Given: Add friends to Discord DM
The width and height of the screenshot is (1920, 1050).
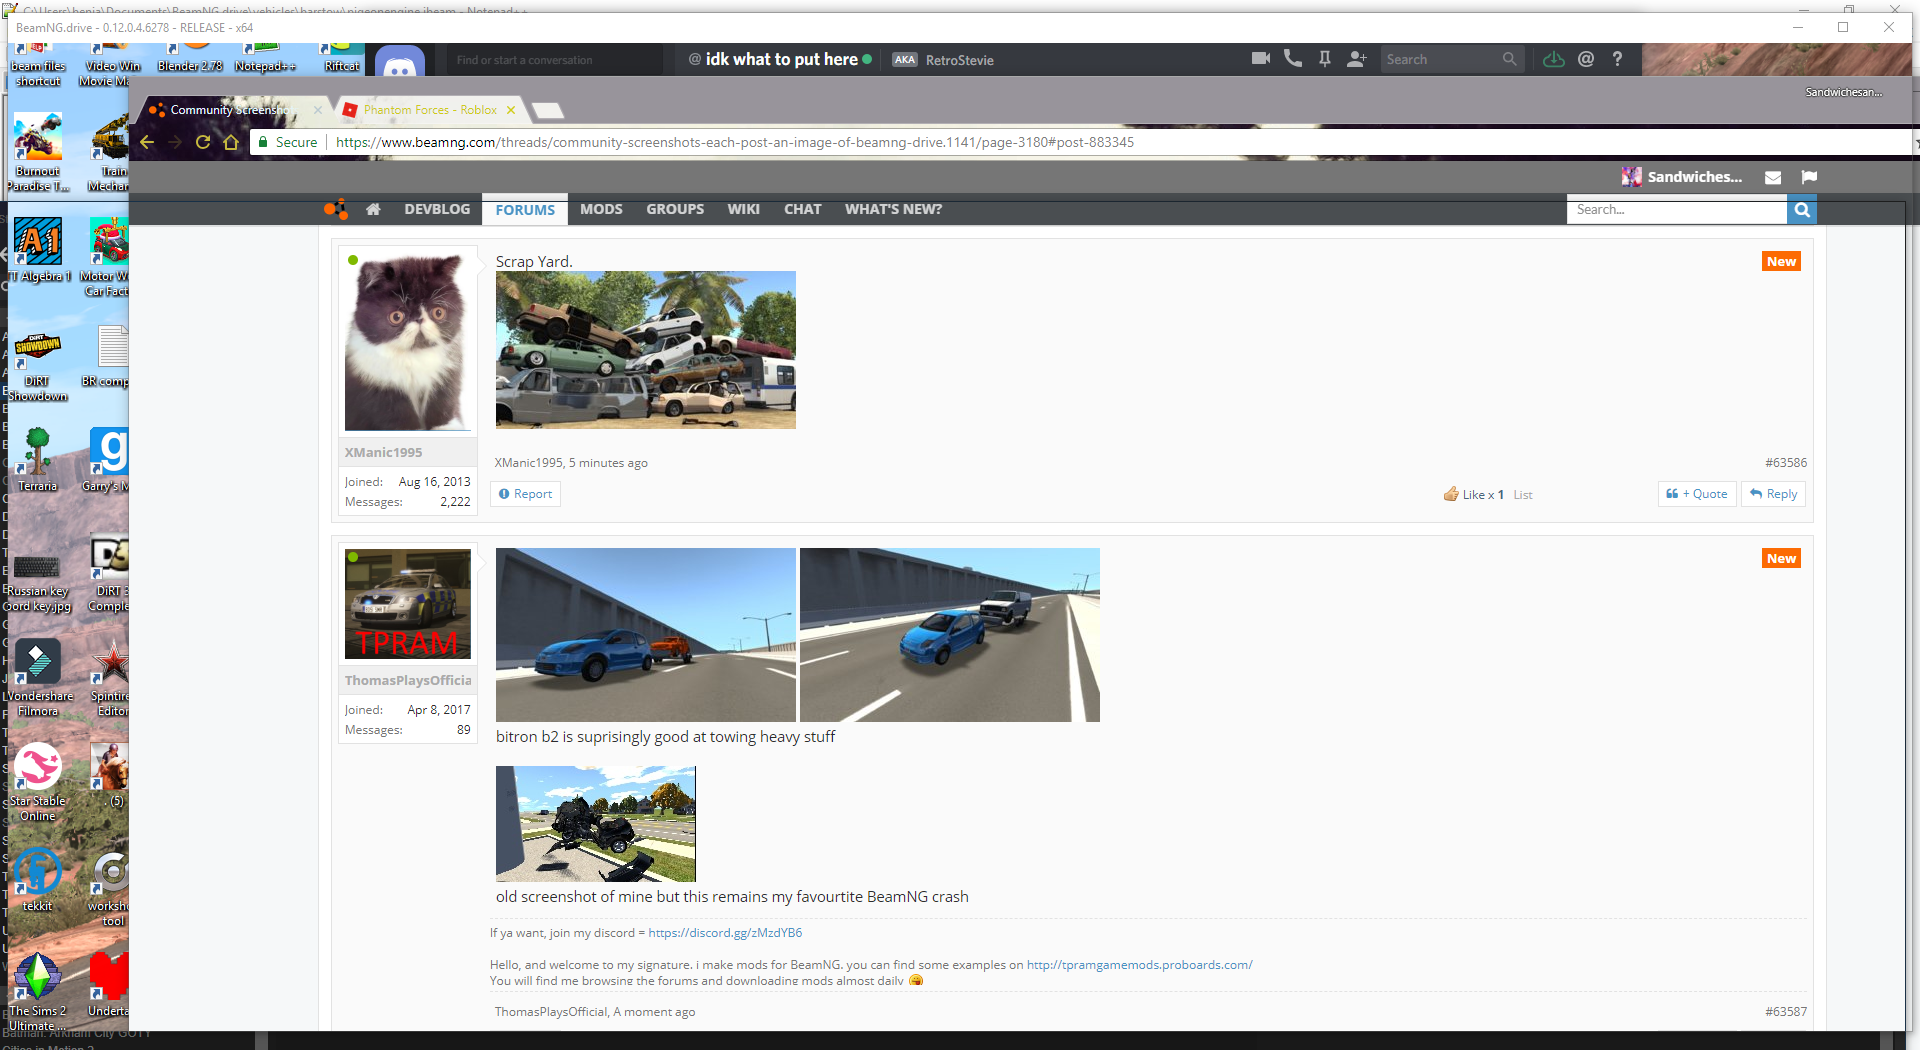Looking at the screenshot, I should tap(1357, 59).
